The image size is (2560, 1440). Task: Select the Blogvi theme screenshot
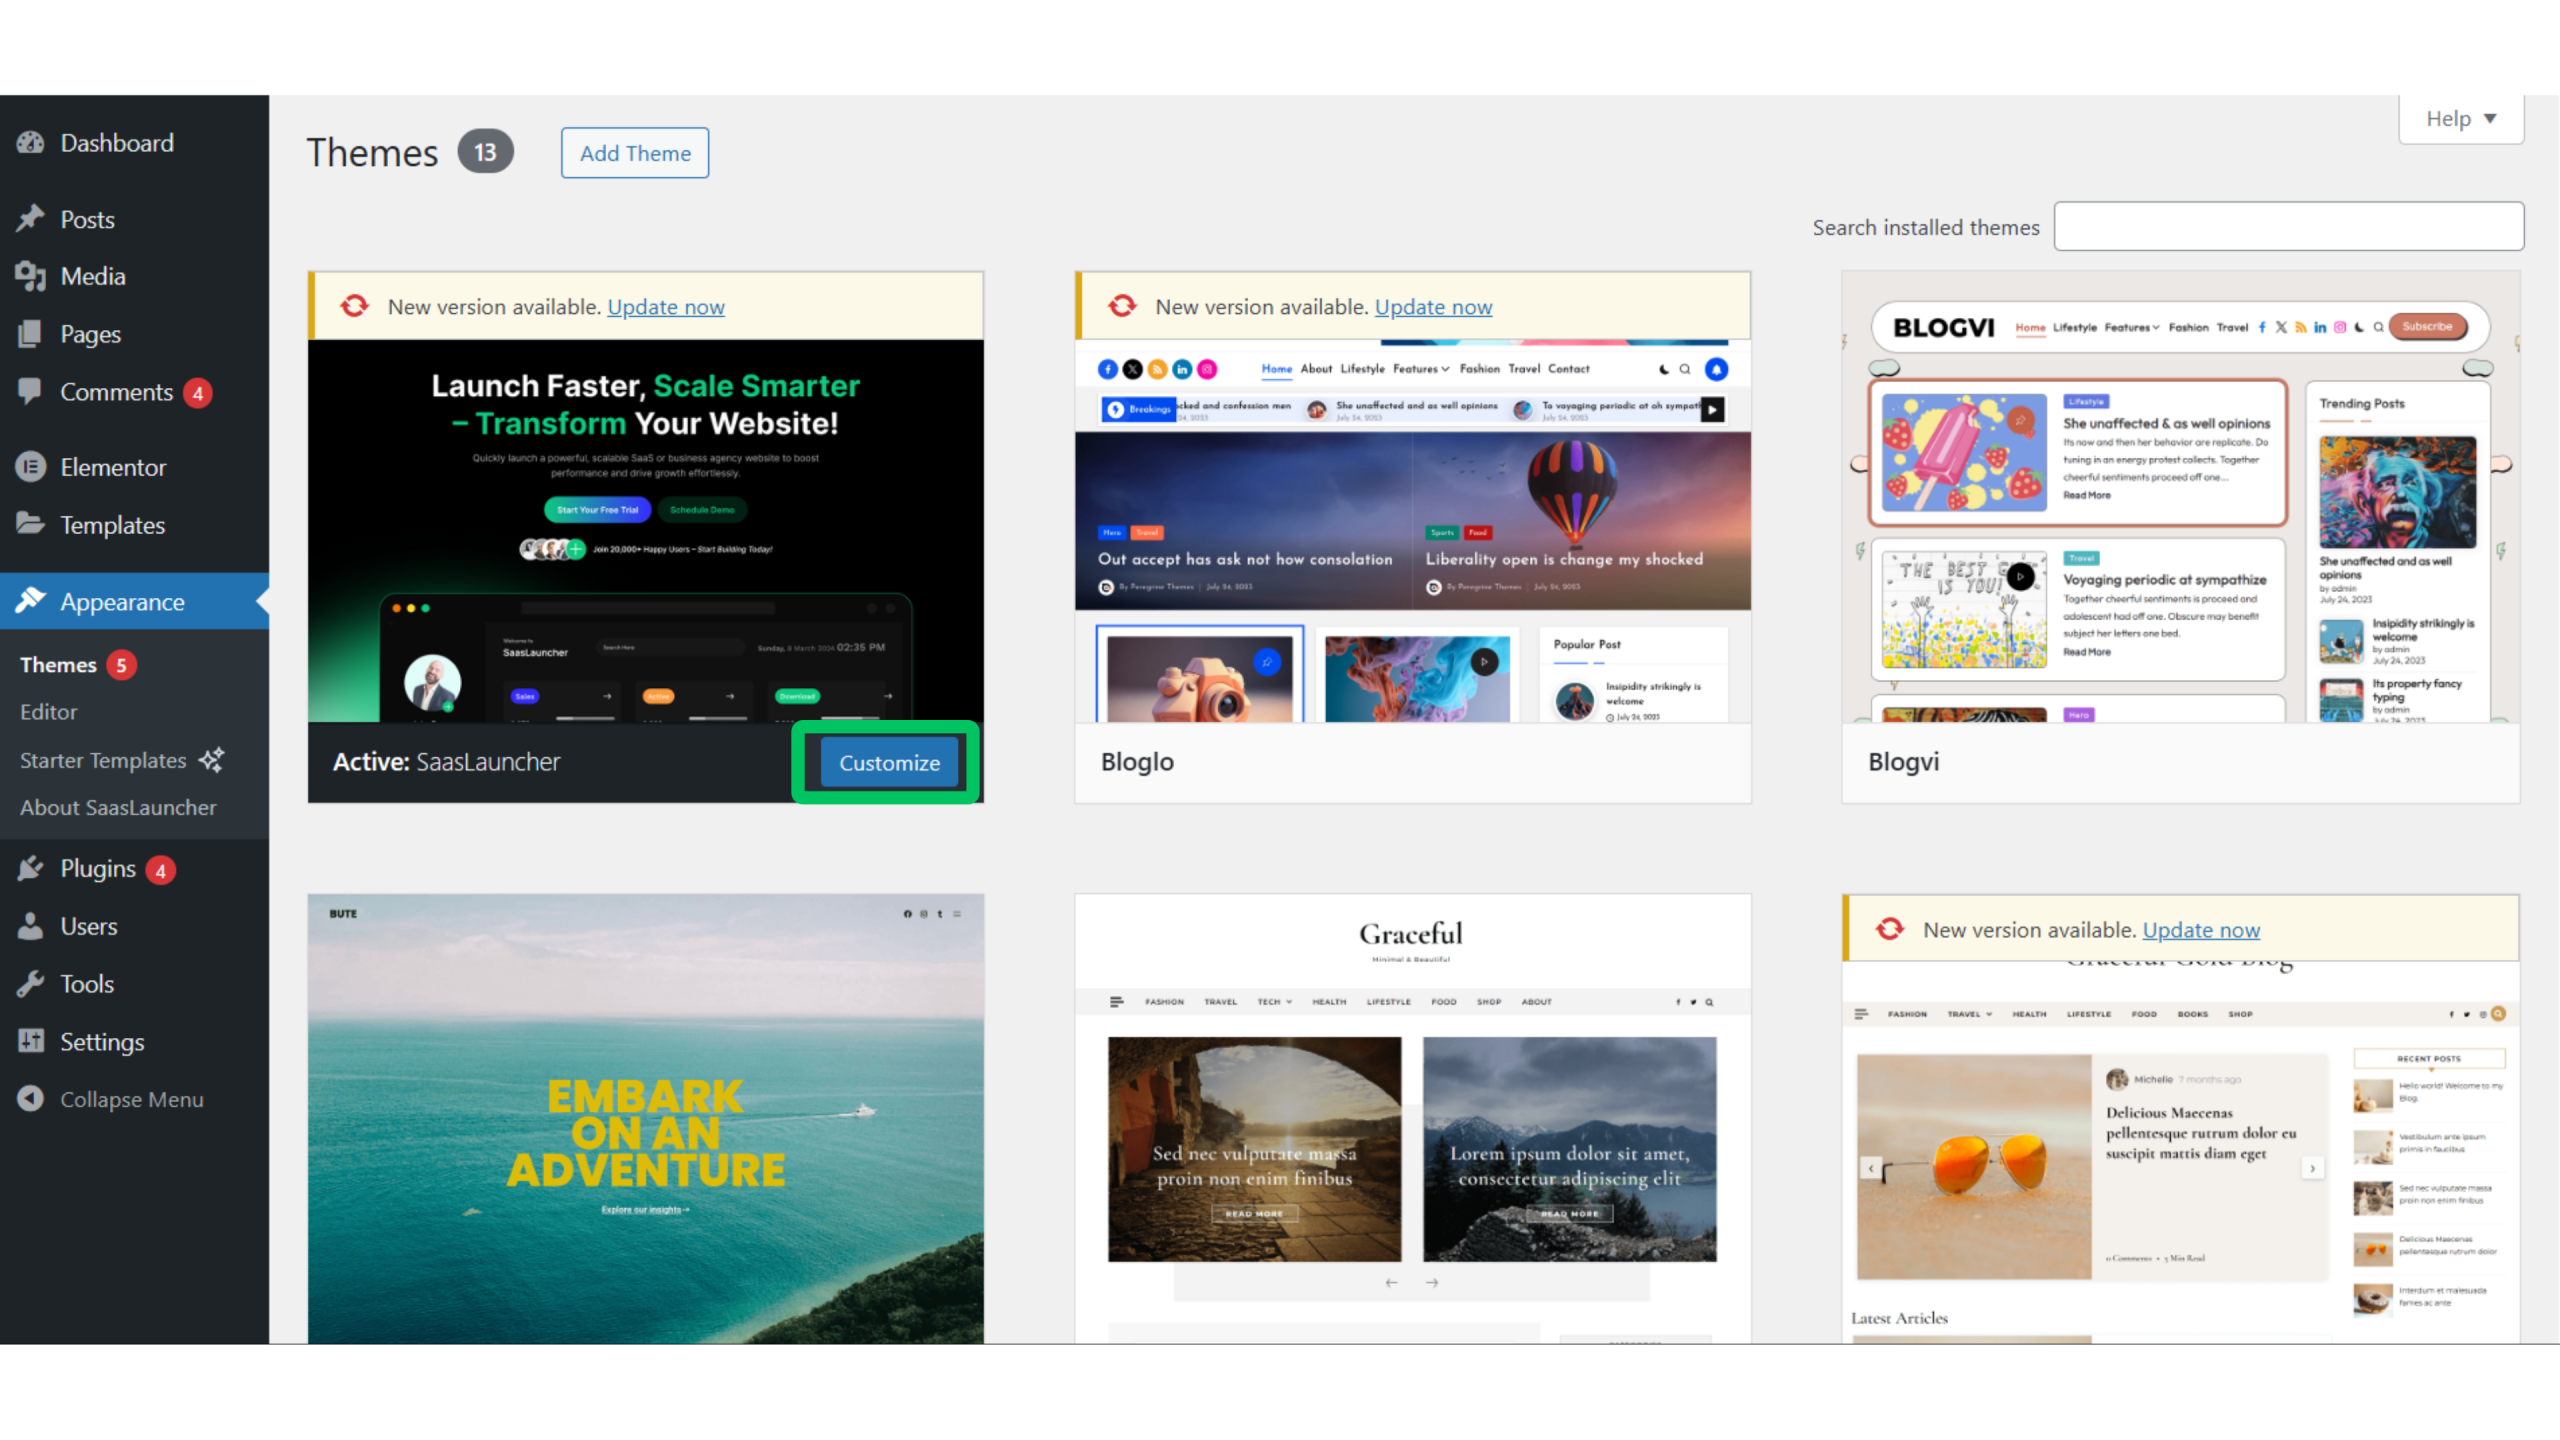[x=2181, y=497]
